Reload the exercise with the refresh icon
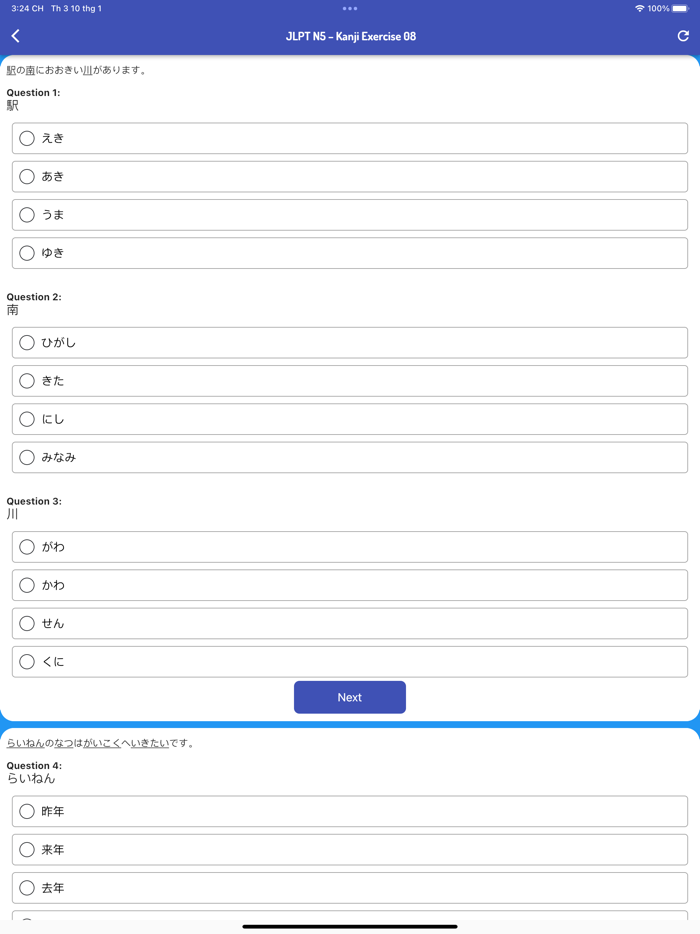The image size is (700, 934). click(x=684, y=35)
